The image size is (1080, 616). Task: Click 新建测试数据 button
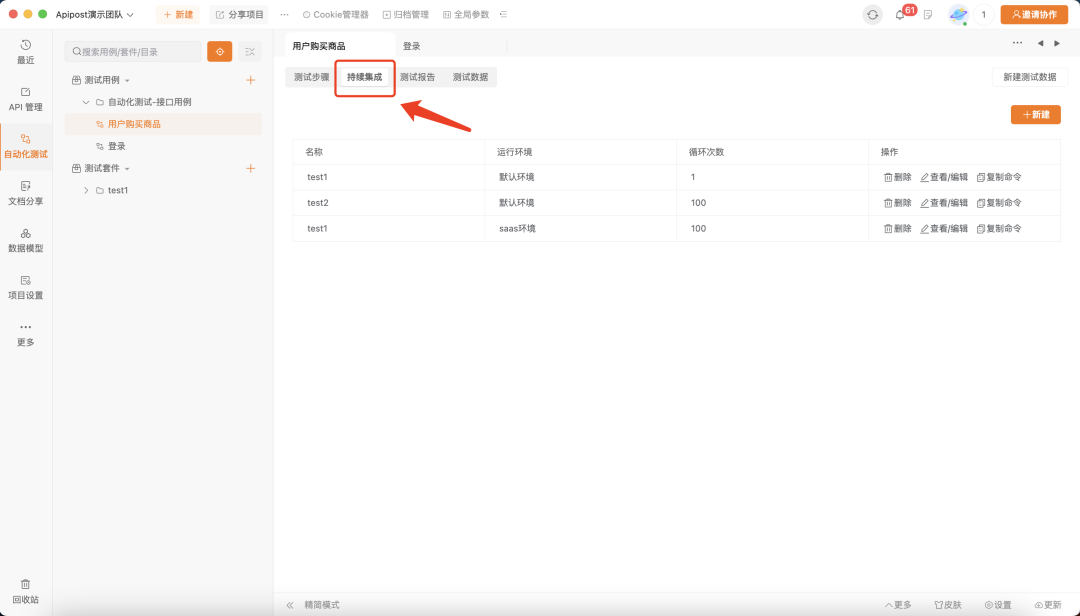(1030, 77)
